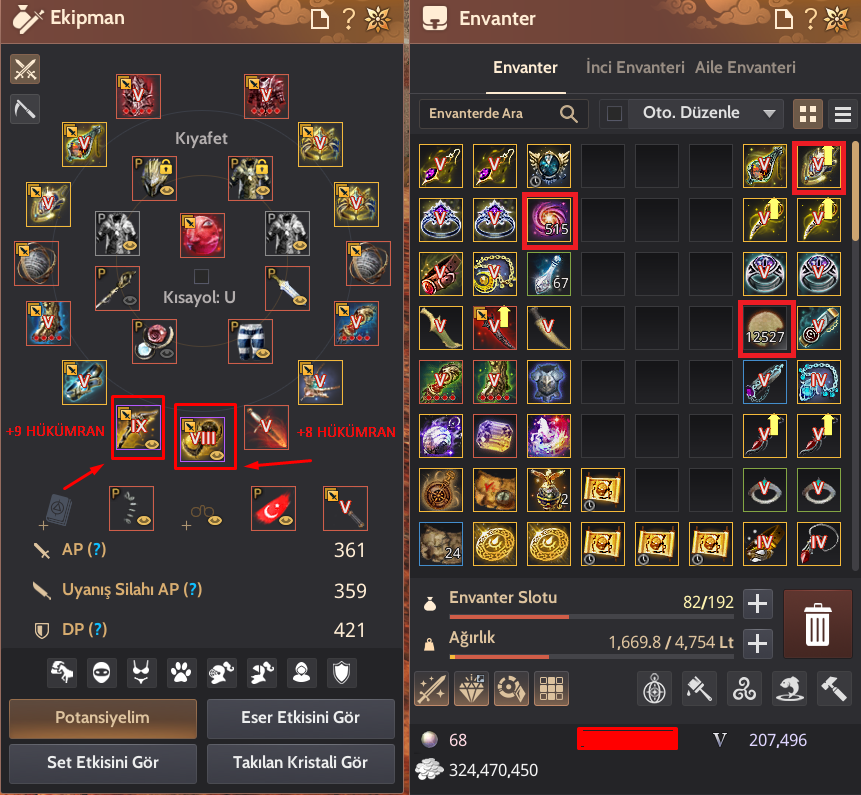
Task: Switch to grid view layout icon
Action: coord(808,114)
